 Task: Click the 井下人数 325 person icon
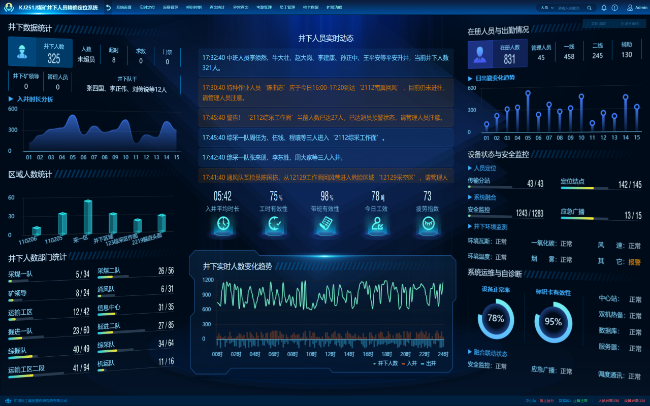point(22,52)
